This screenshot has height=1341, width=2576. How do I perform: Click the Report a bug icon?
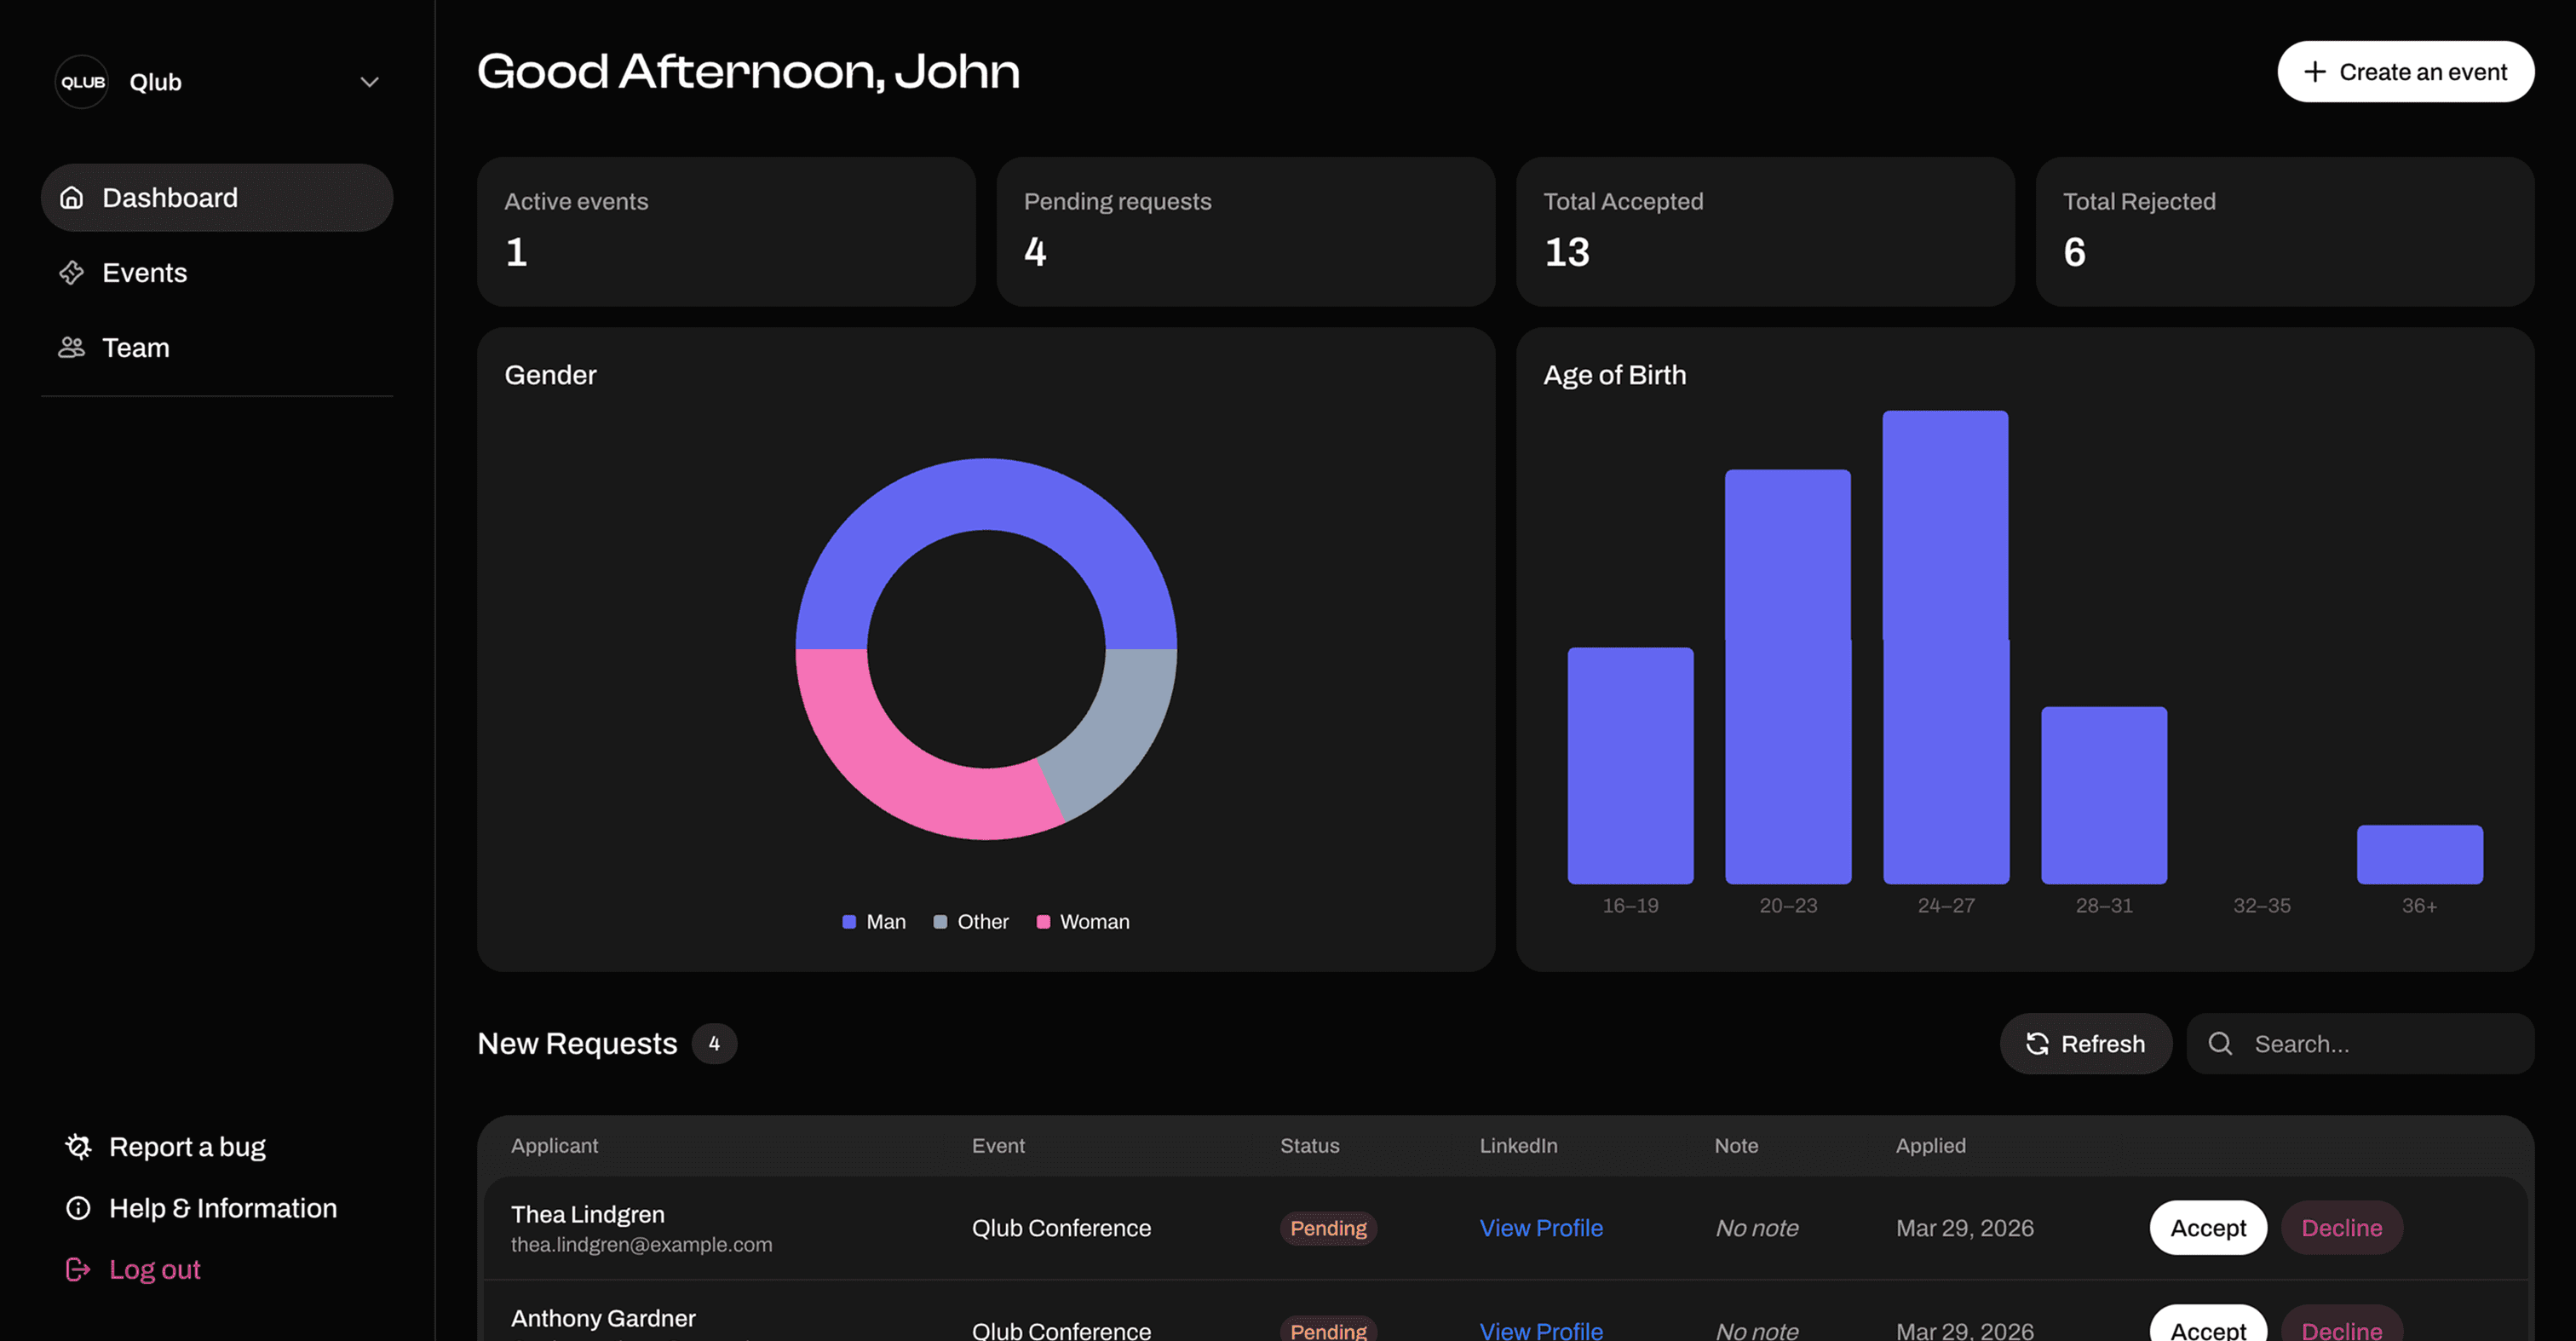pos(78,1147)
